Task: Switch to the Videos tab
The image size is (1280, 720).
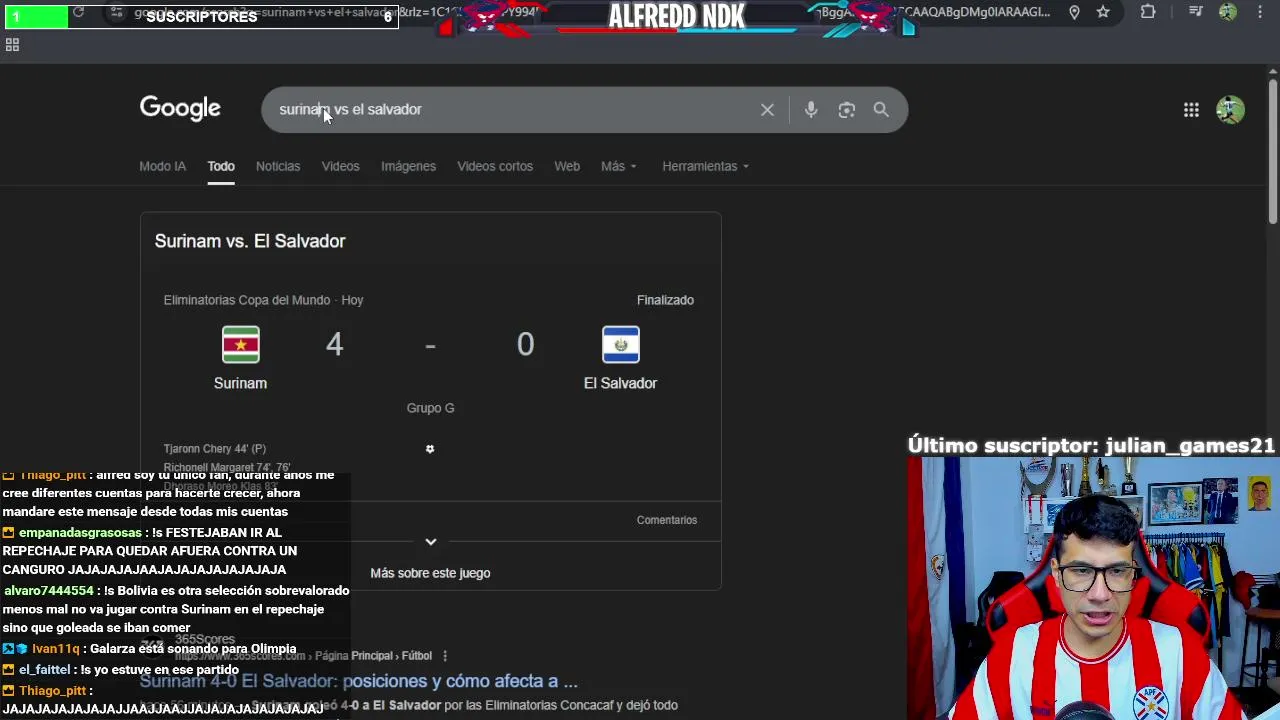Action: (x=340, y=166)
